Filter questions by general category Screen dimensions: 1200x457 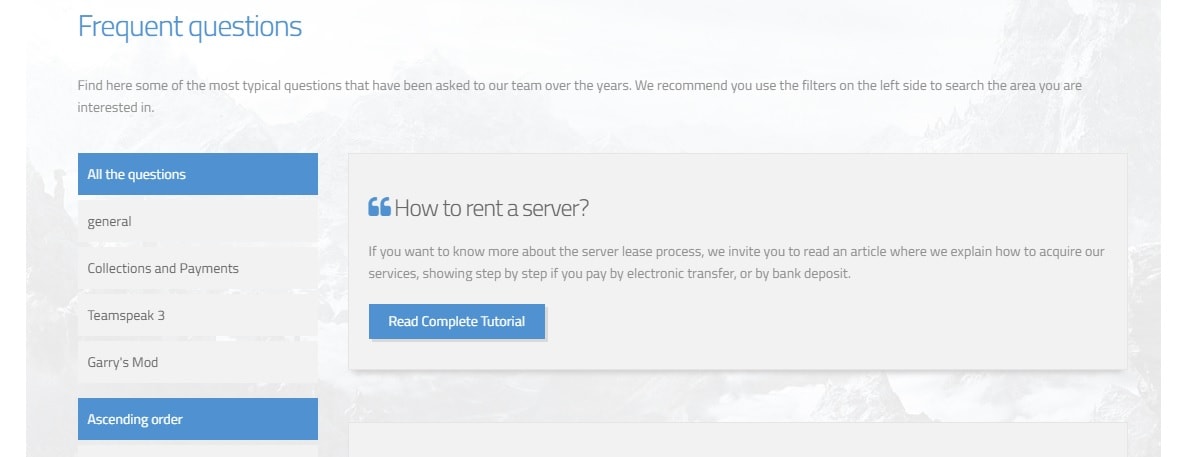[198, 221]
